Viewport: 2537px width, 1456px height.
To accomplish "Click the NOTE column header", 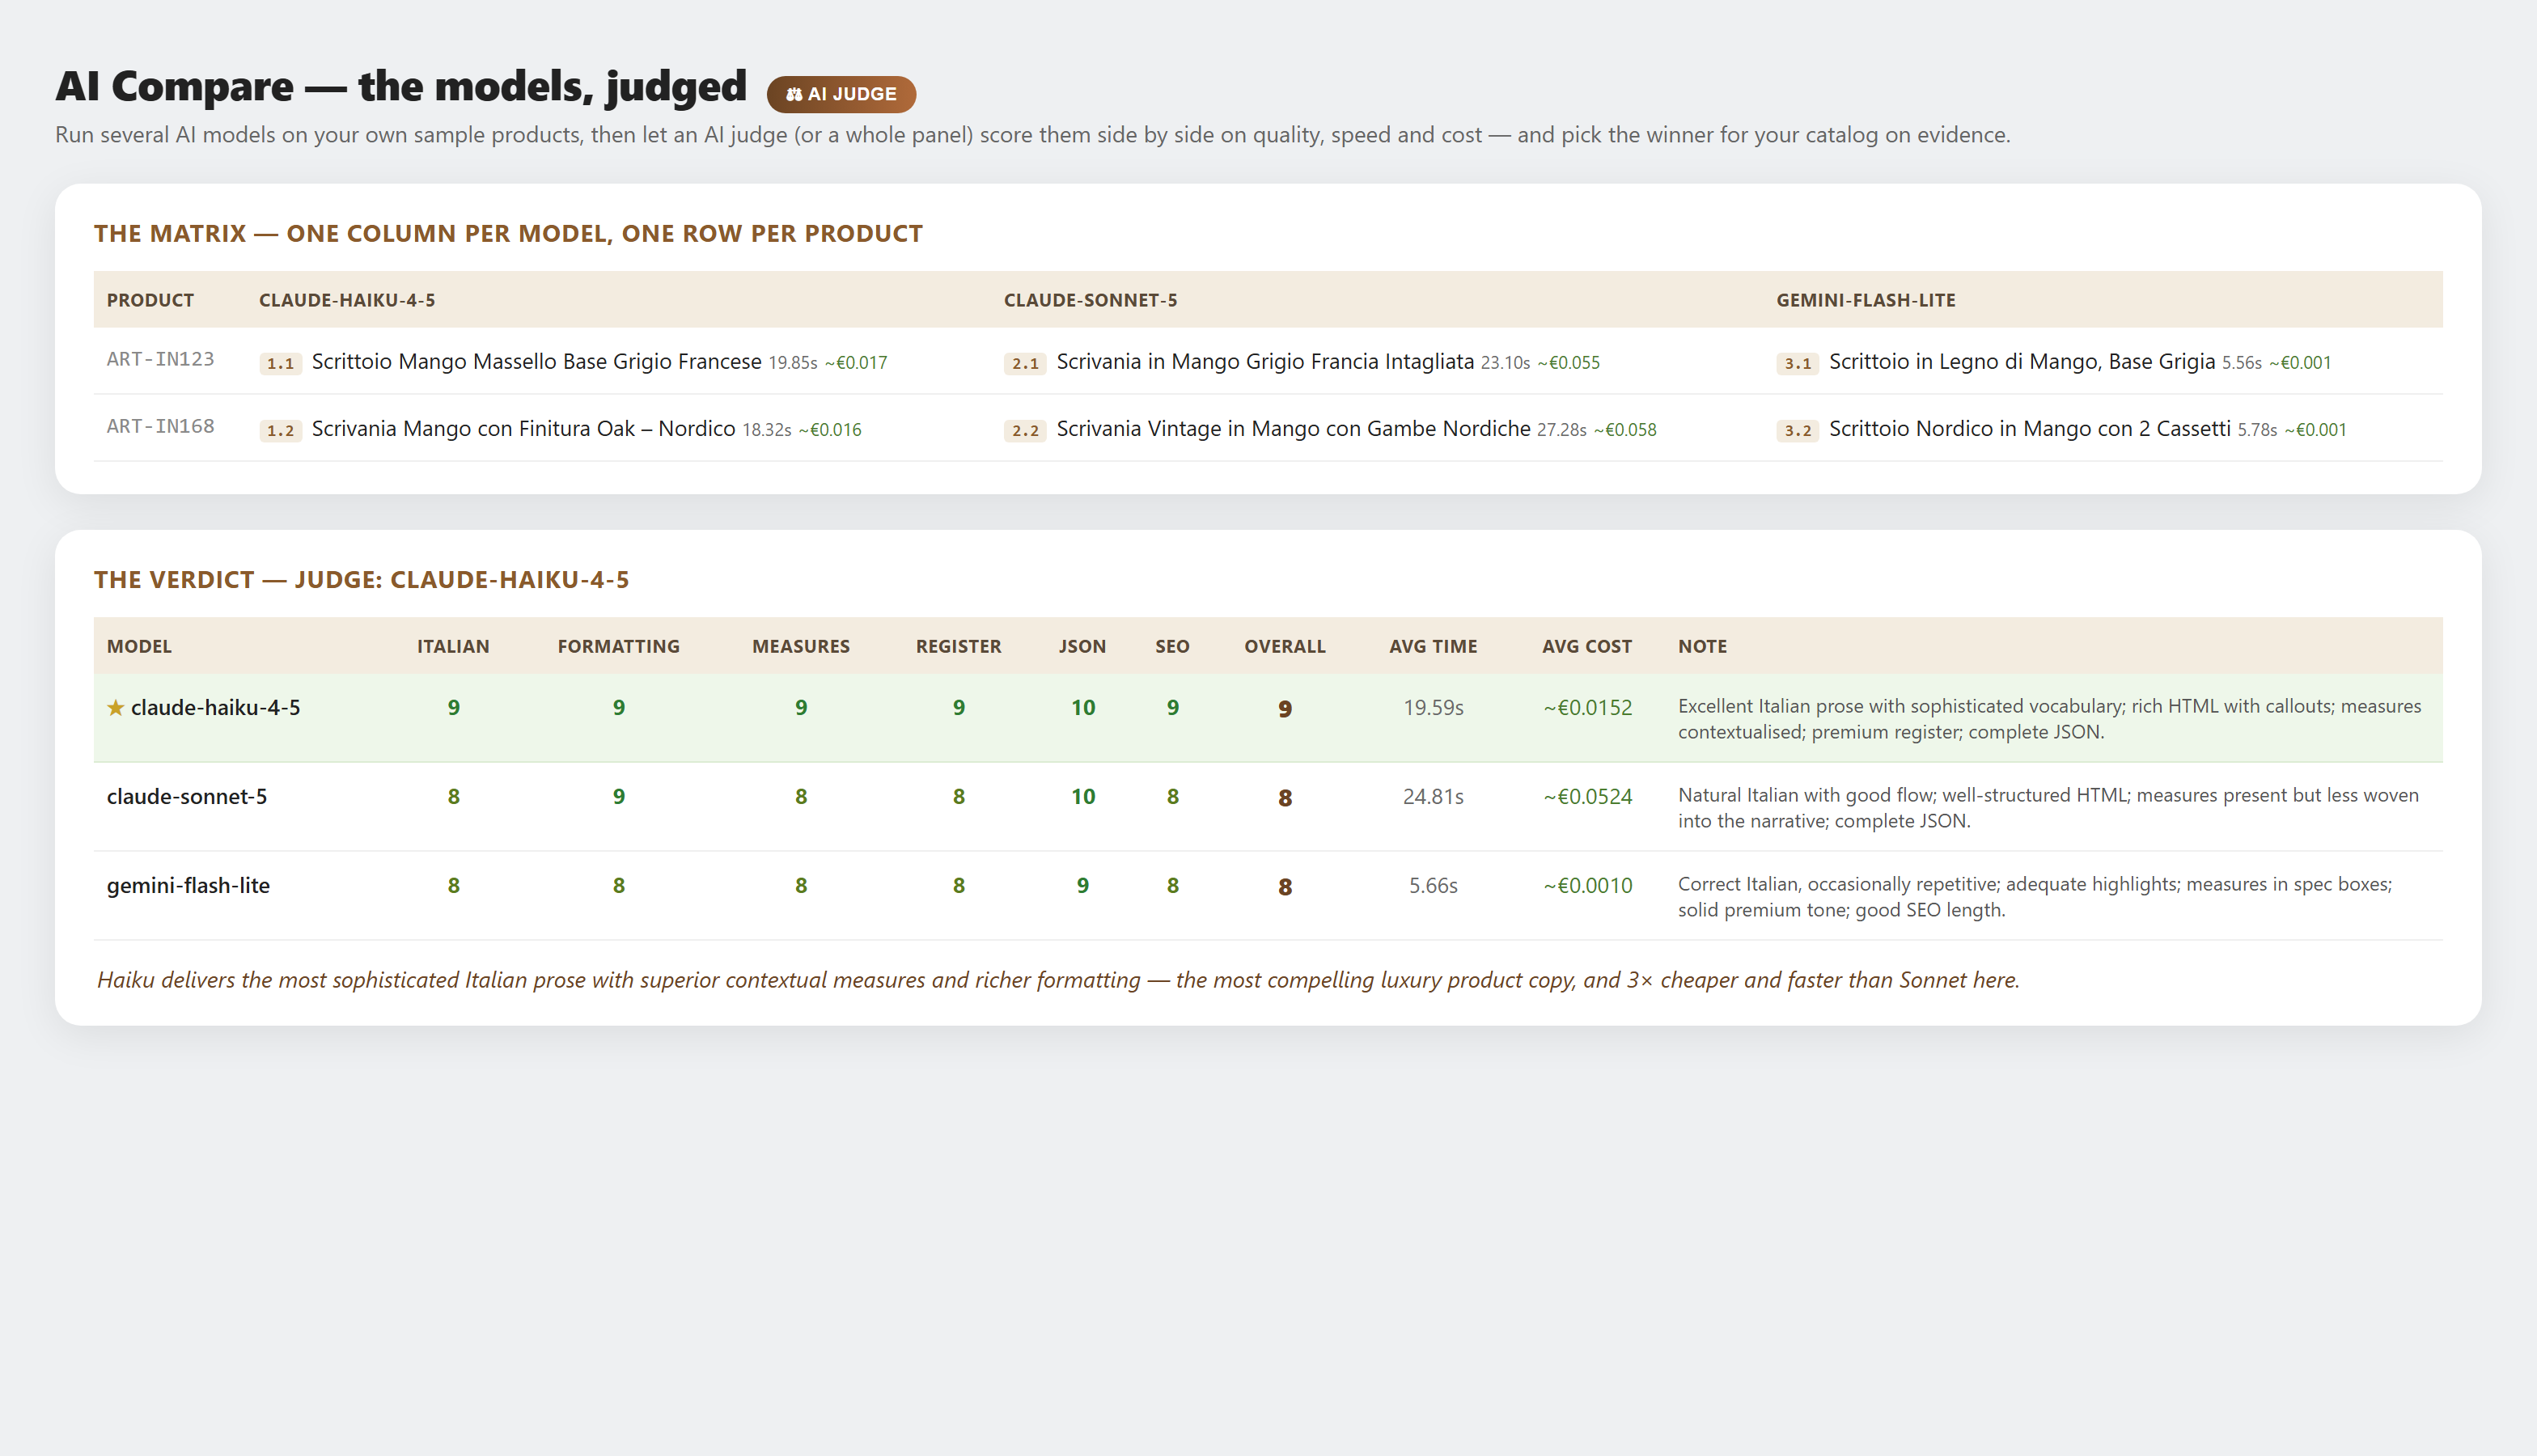I will tap(1702, 646).
